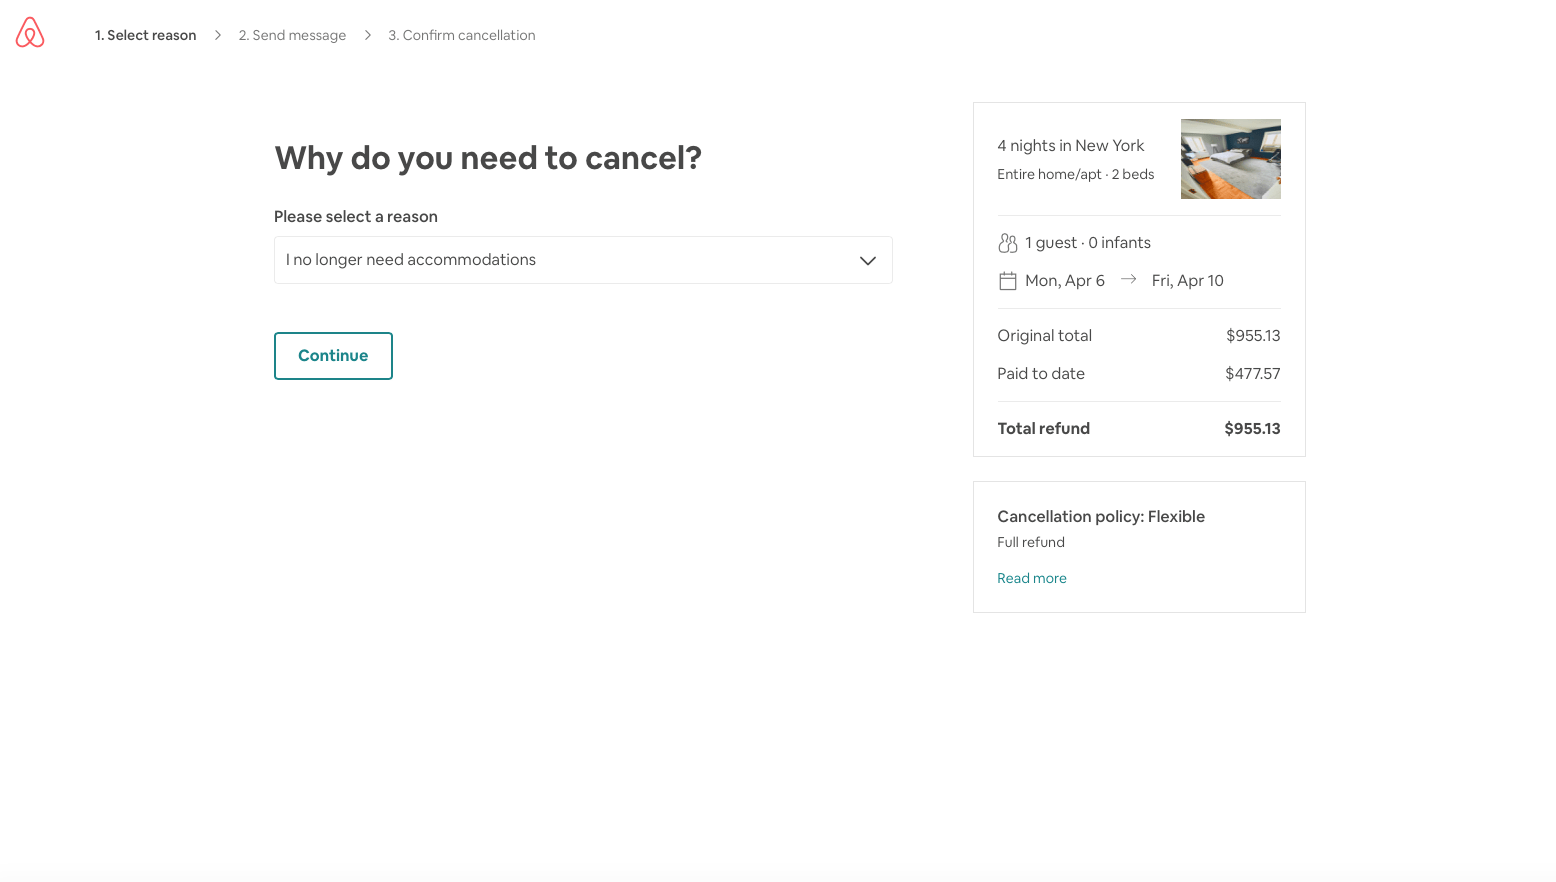The image size is (1556, 882).
Task: Click the Paid to date amount $477.57
Action: pos(1252,374)
